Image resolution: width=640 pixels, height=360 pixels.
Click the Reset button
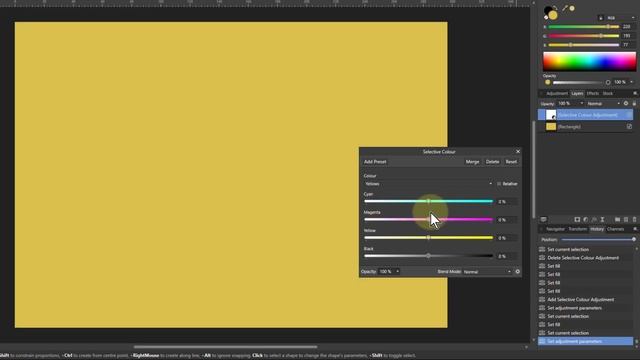[511, 162]
